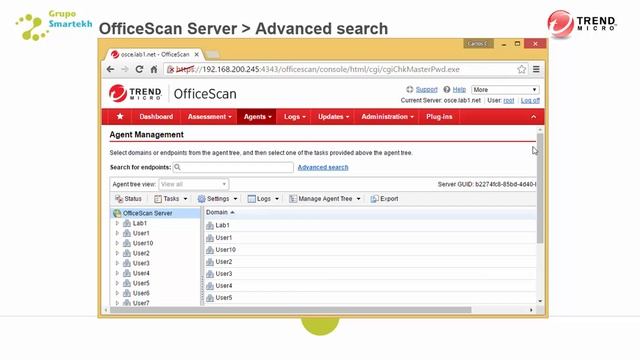Click the Help link
640x360 pixels.
point(459,89)
